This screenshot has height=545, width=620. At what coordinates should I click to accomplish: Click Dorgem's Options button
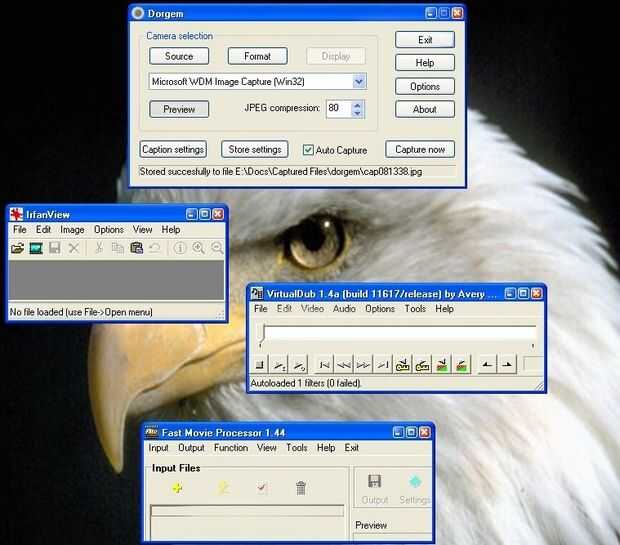point(425,86)
